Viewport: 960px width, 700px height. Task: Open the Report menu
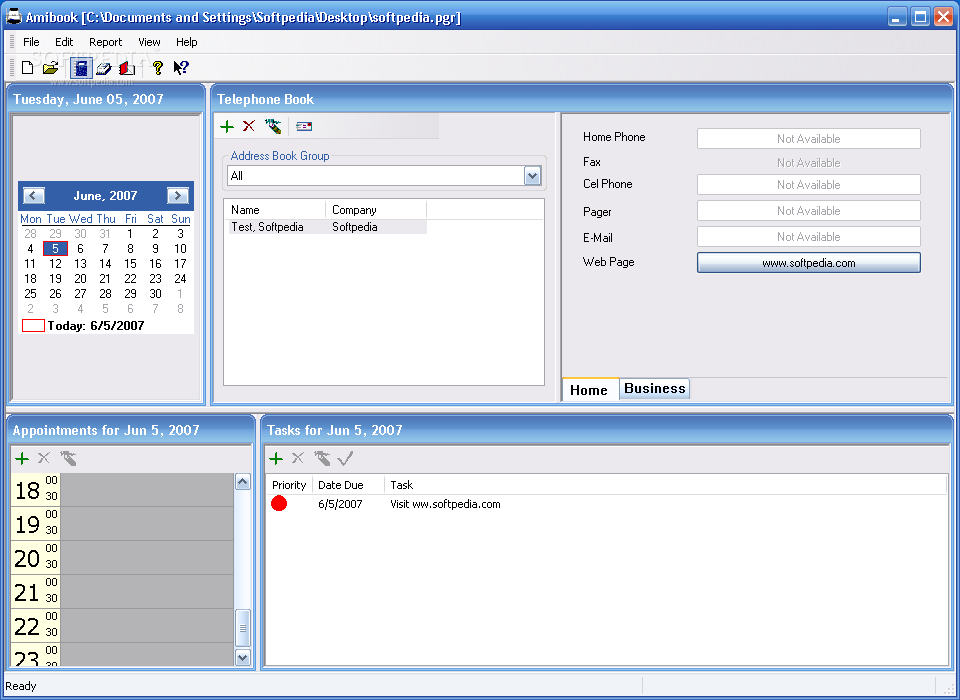pos(105,42)
